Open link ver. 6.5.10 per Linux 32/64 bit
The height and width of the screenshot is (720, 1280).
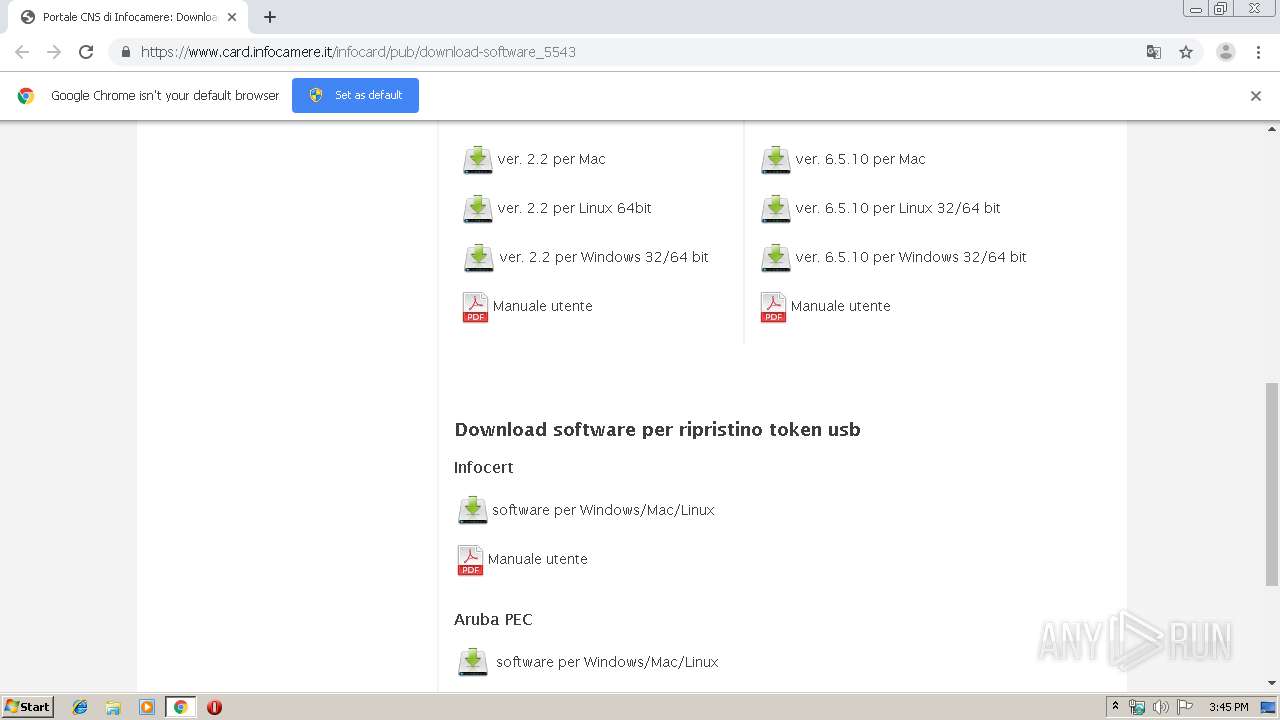898,208
